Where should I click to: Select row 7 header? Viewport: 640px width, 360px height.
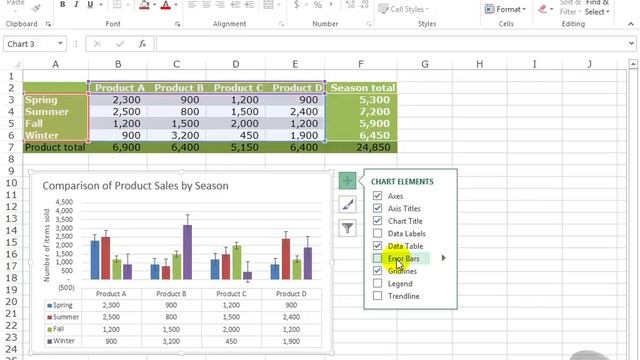coord(11,147)
